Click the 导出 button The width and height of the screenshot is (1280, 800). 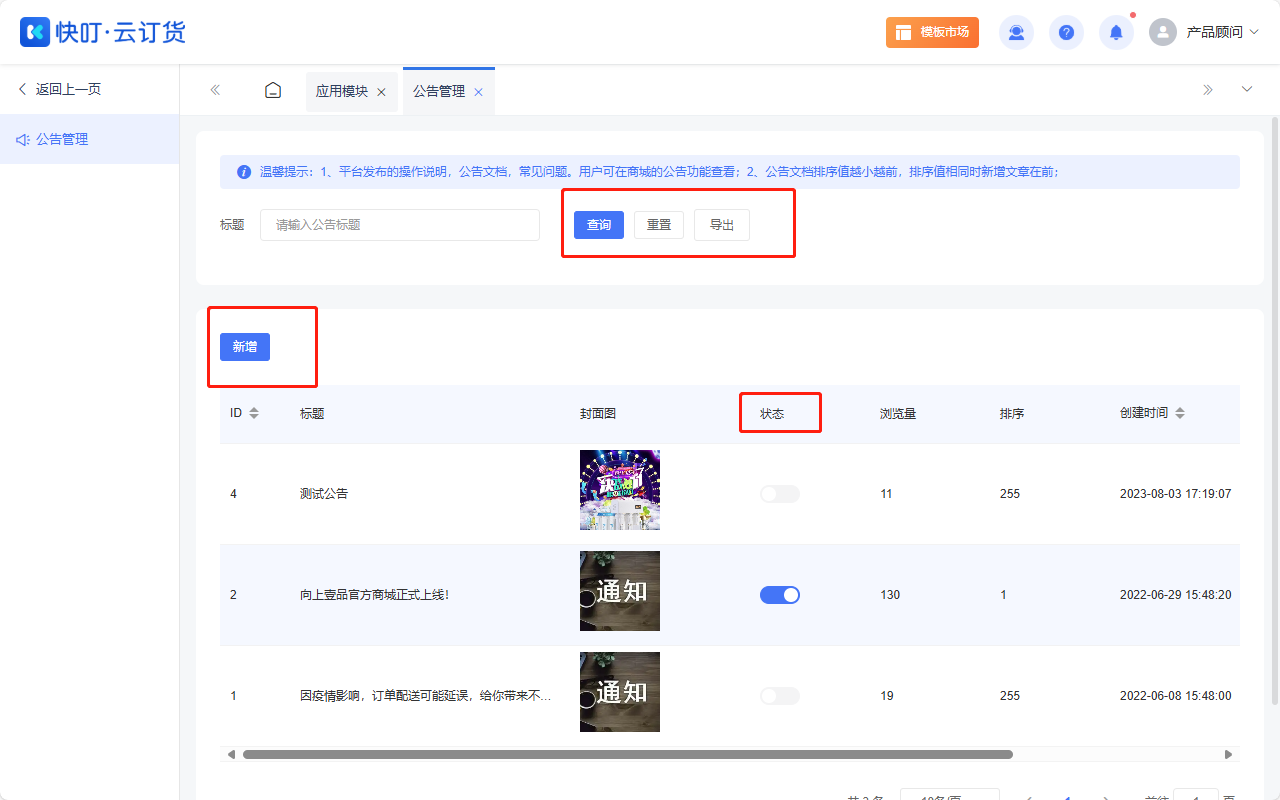click(x=722, y=225)
